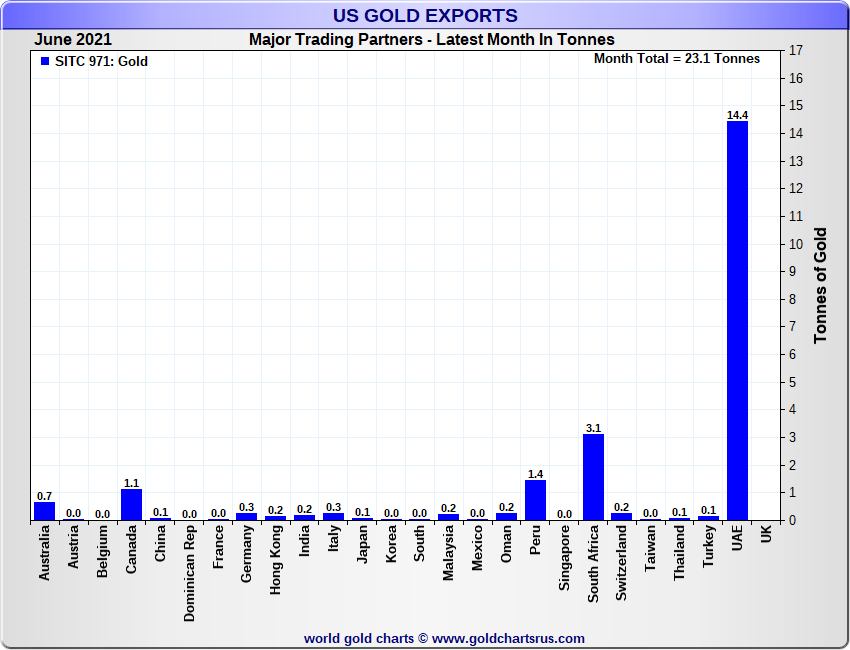Select the UK x-axis label

click(x=766, y=535)
